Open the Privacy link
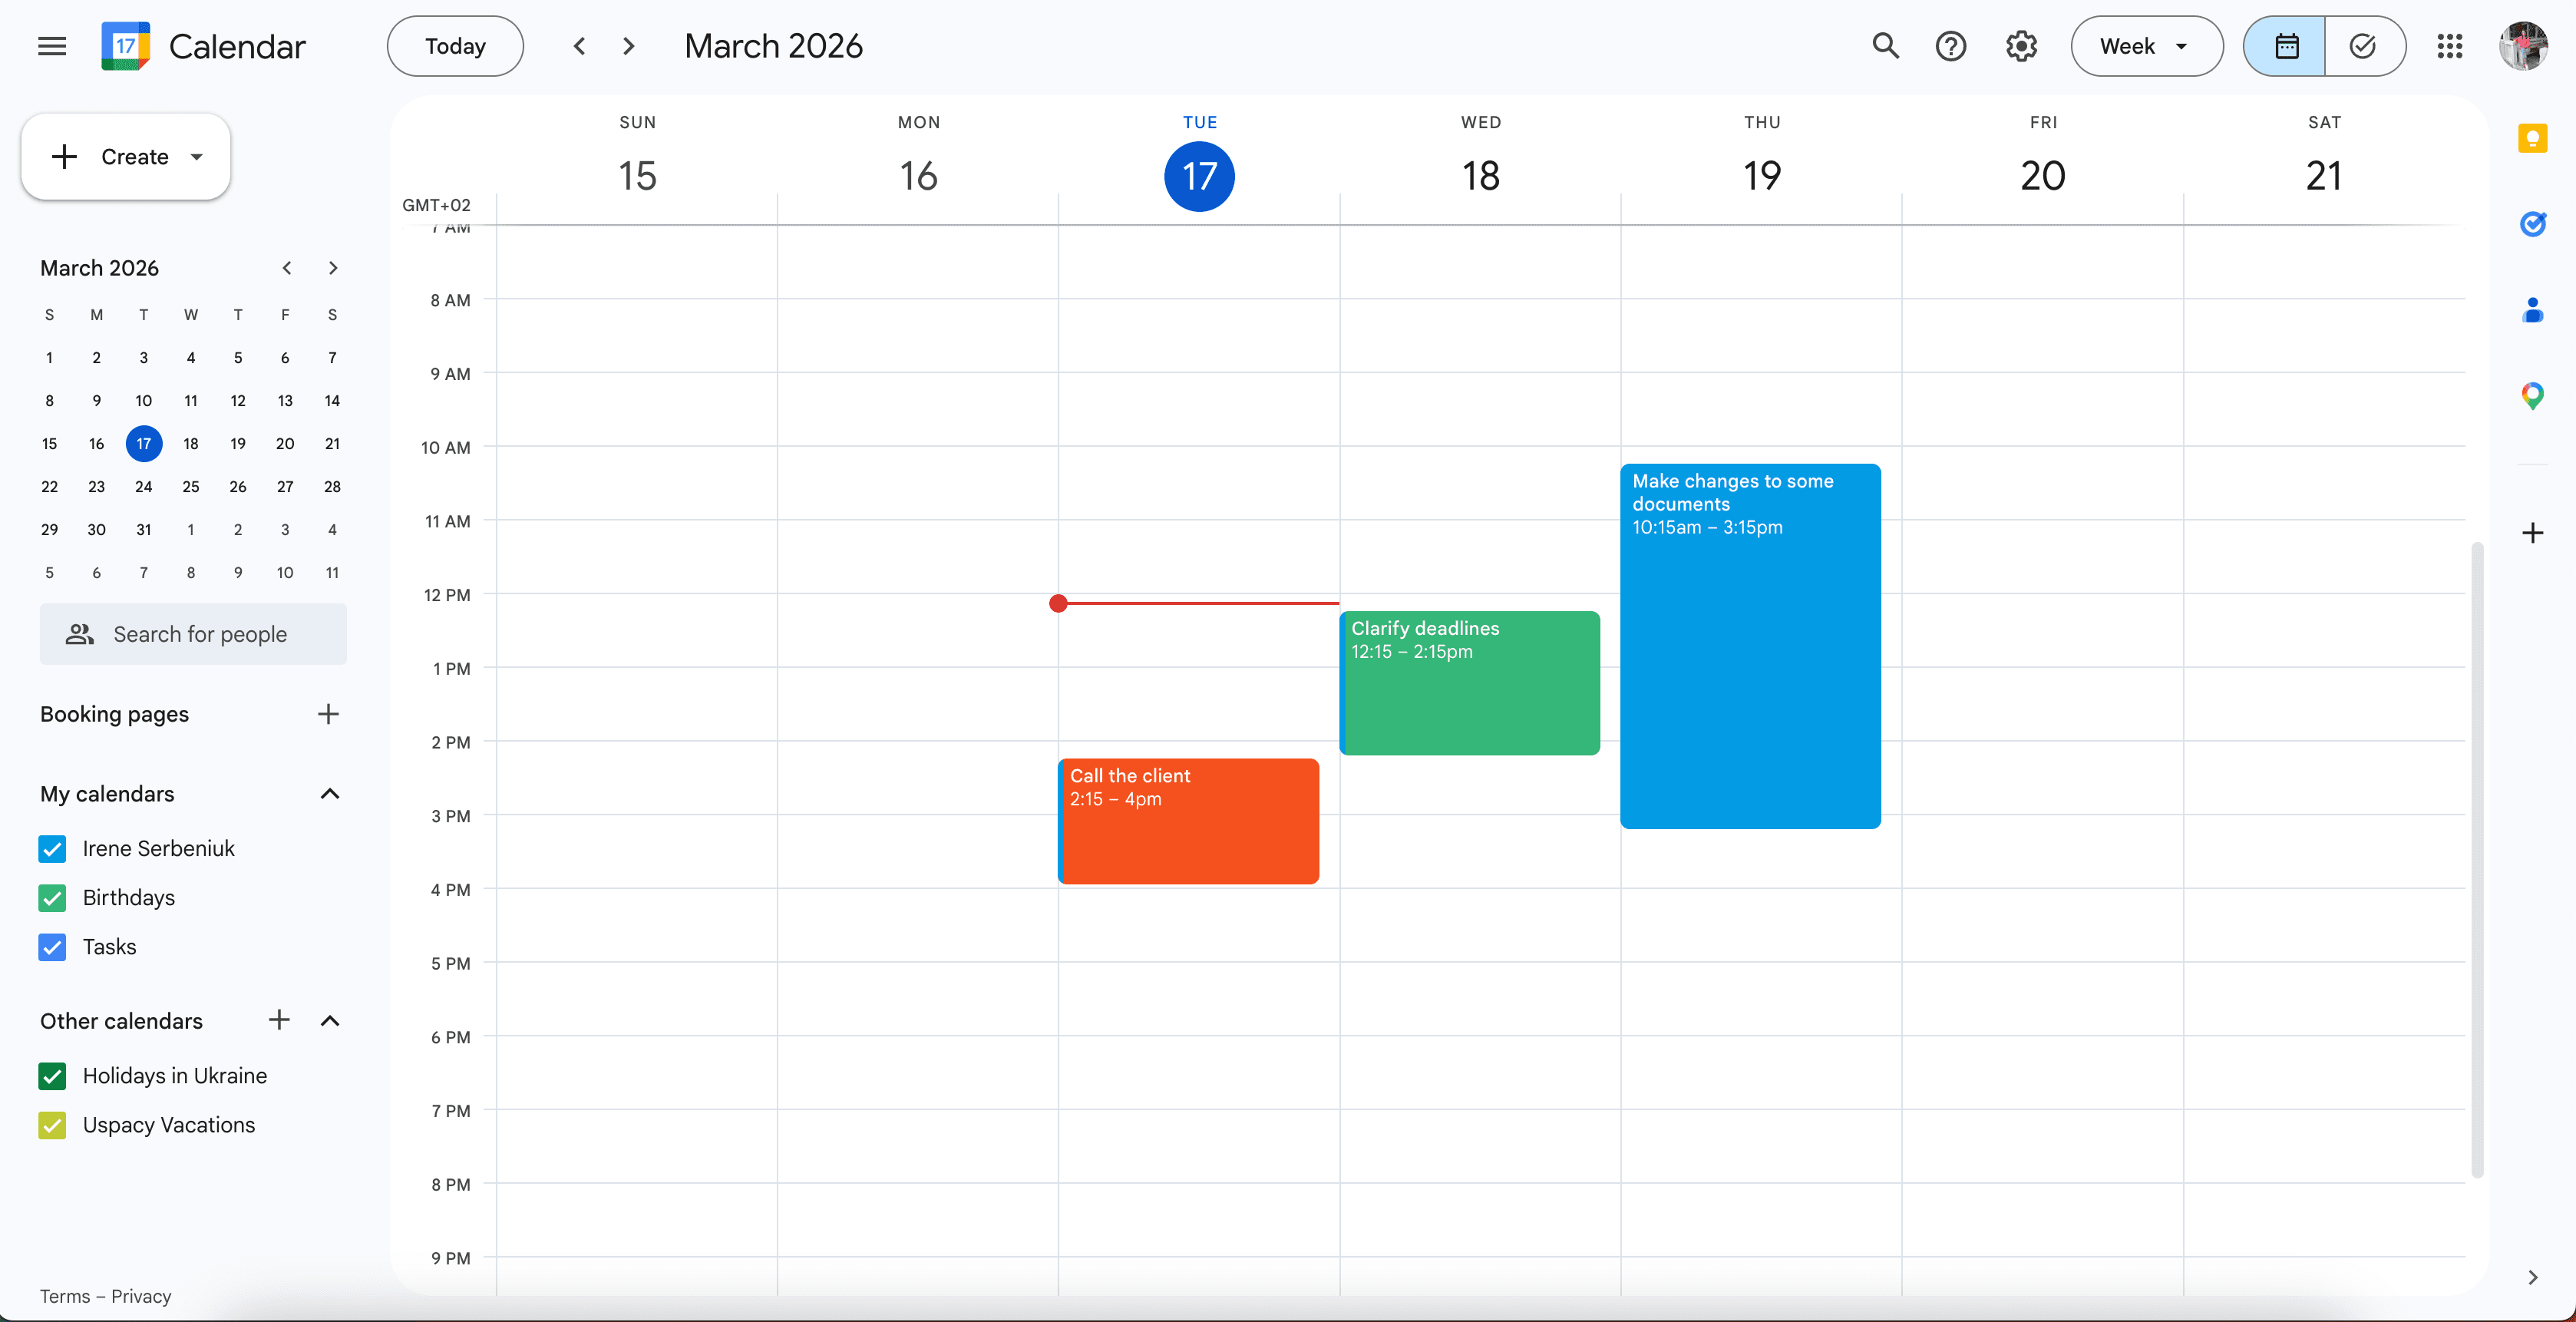Viewport: 2576px width, 1322px height. click(x=140, y=1295)
